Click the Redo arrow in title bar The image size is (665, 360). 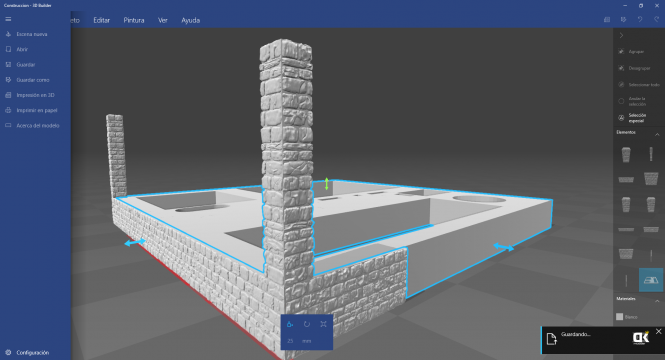pyautogui.click(x=656, y=20)
